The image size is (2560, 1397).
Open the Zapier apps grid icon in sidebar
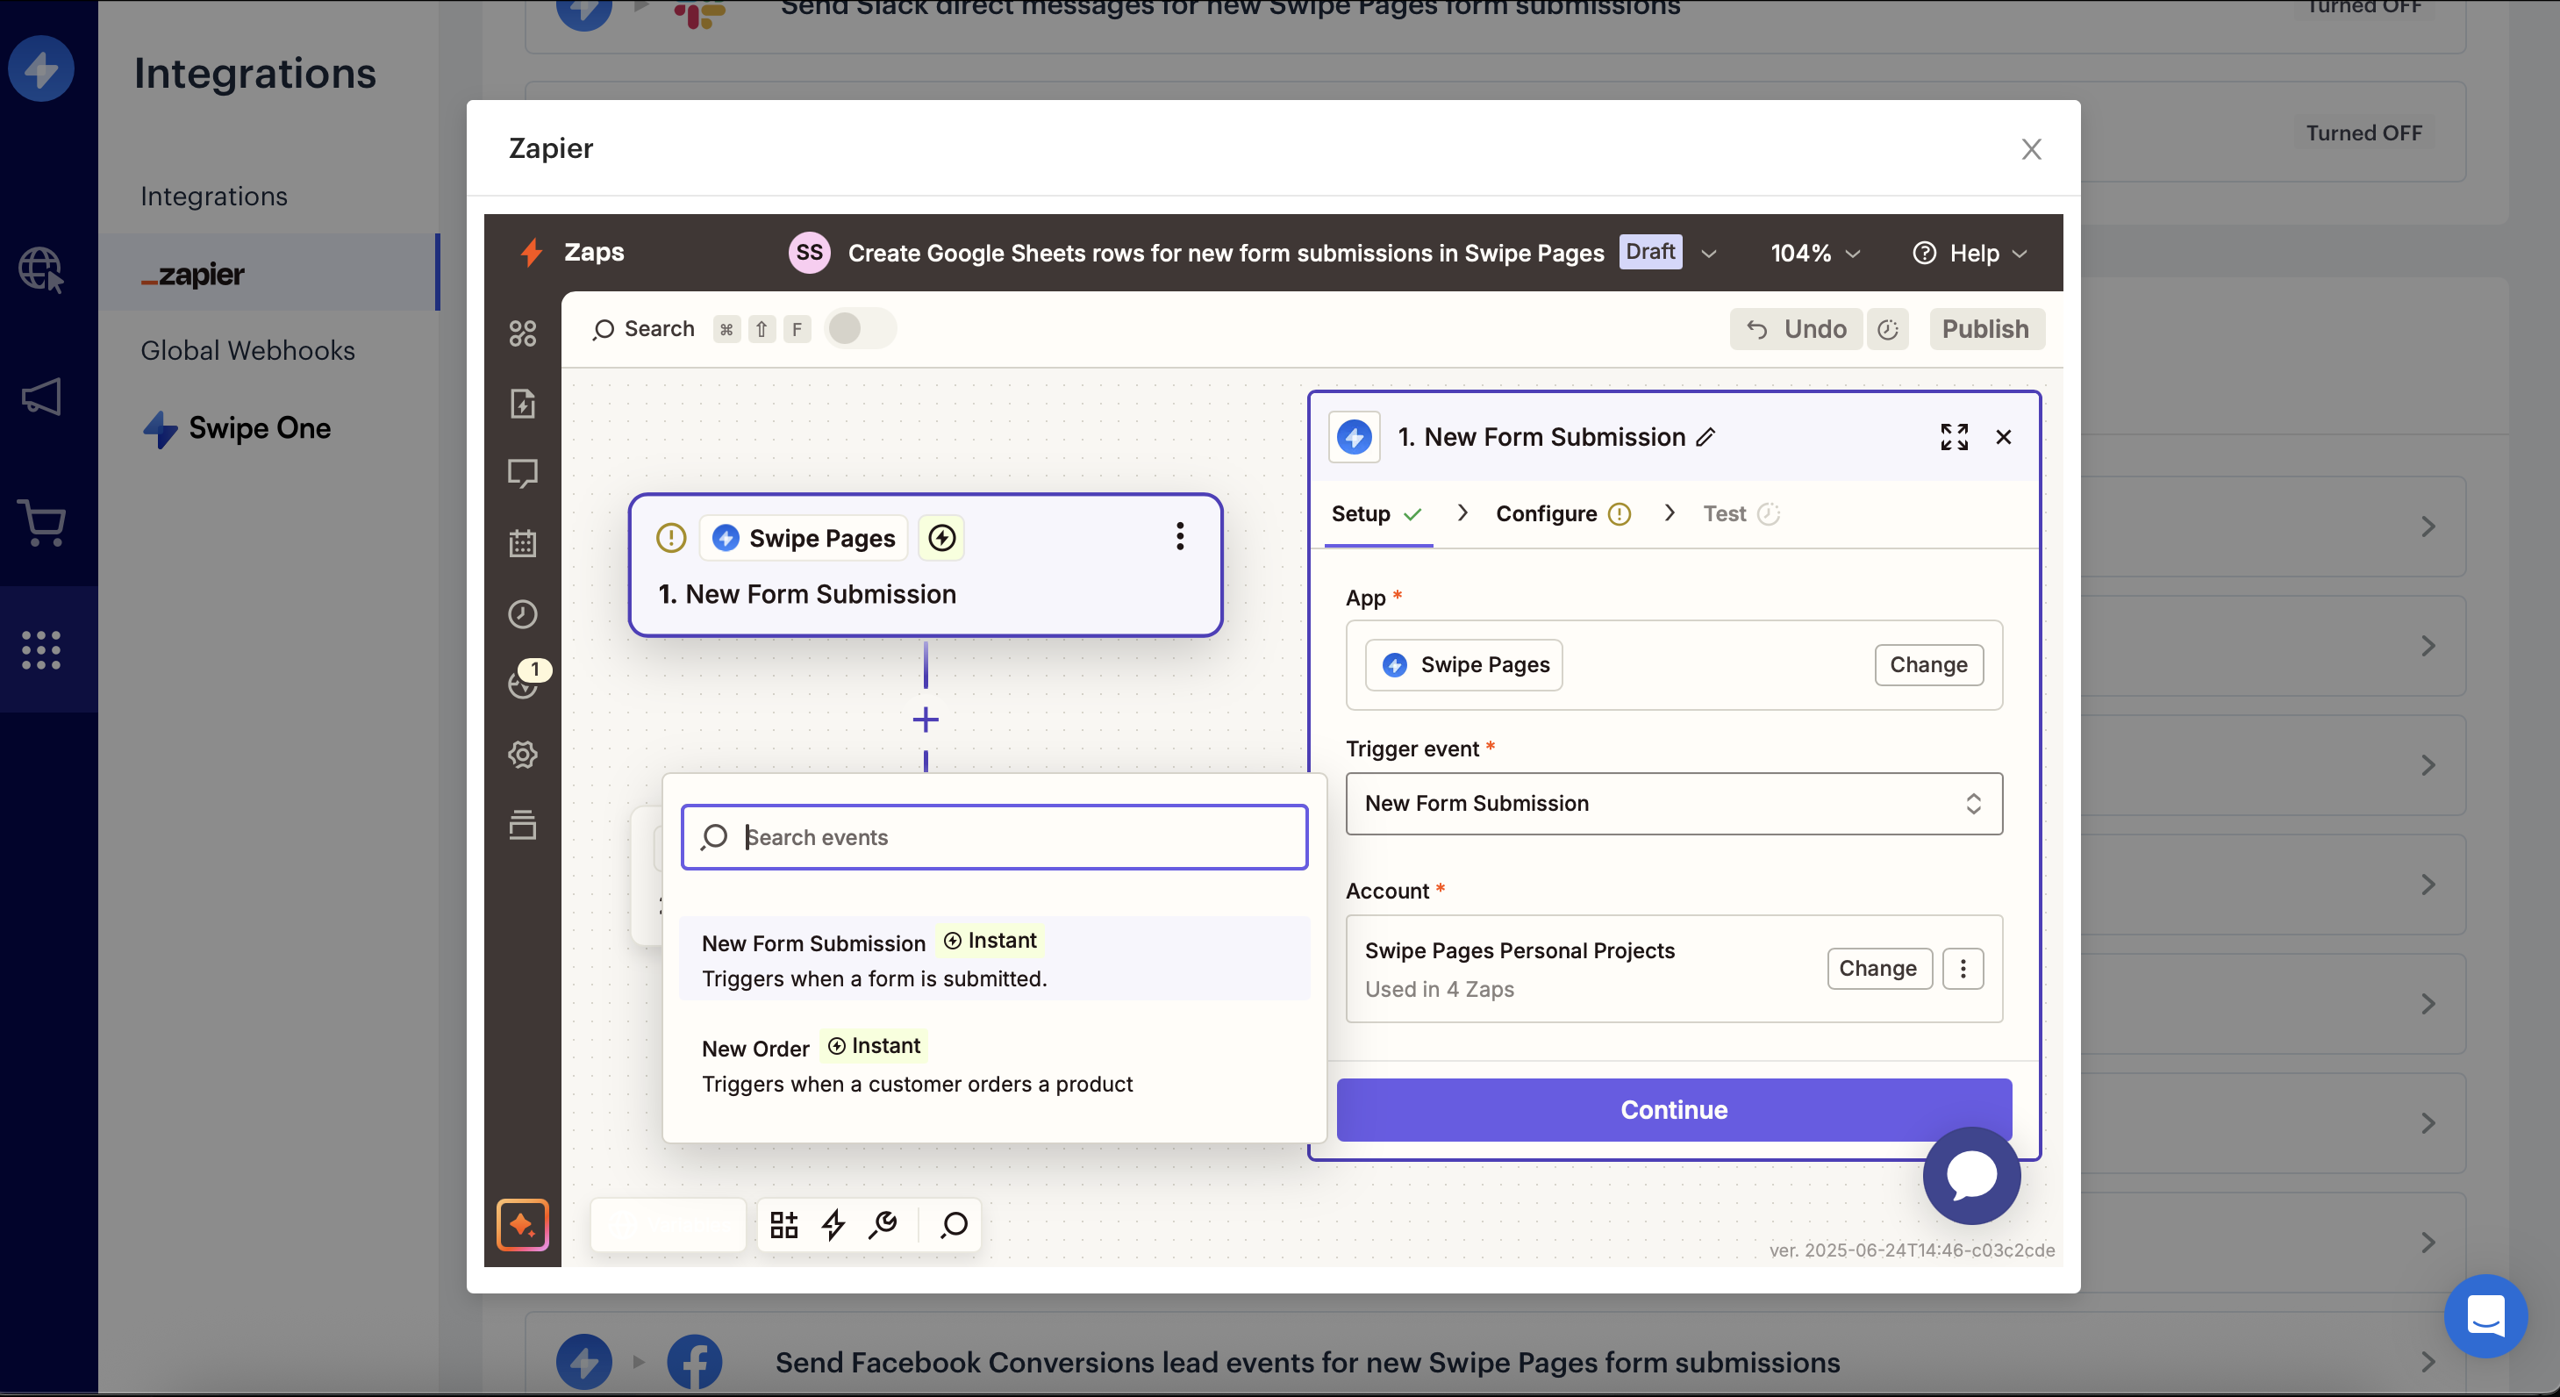tap(522, 333)
